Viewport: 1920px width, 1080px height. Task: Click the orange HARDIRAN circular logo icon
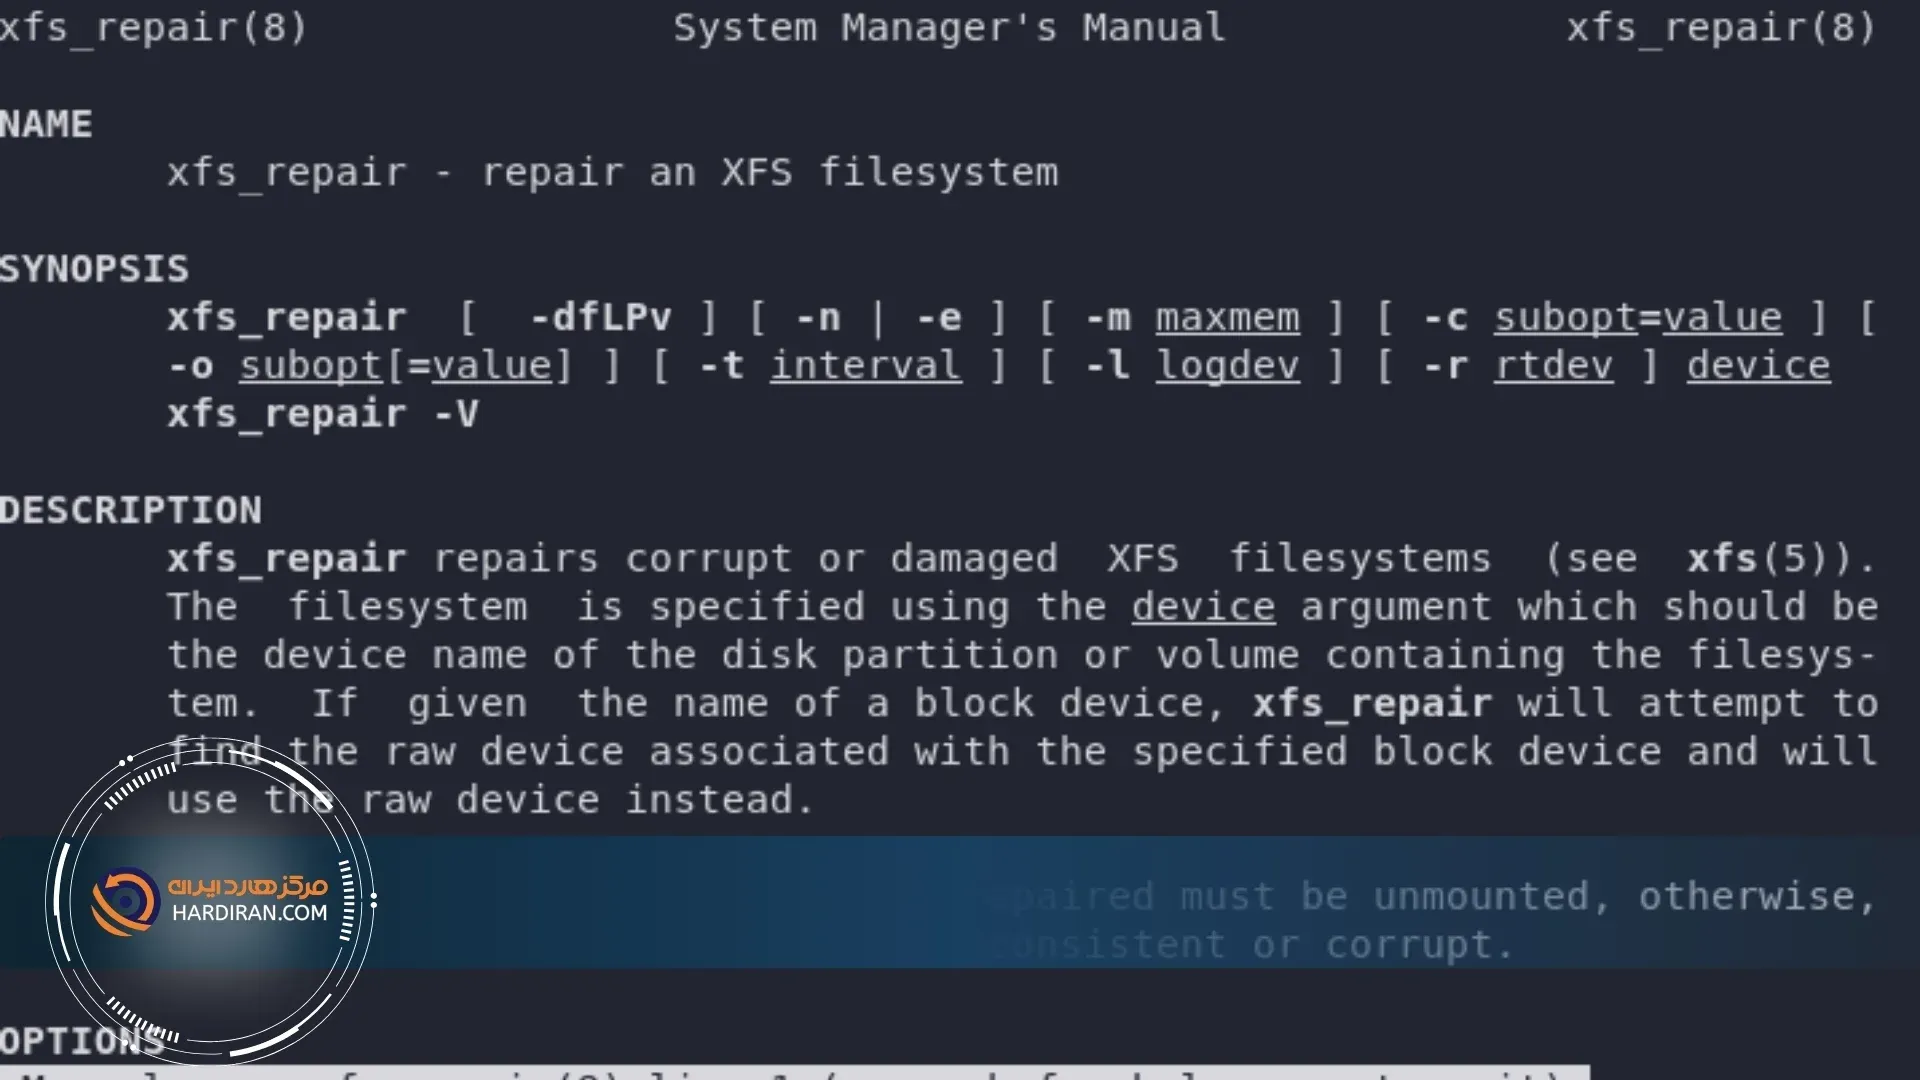coord(125,901)
